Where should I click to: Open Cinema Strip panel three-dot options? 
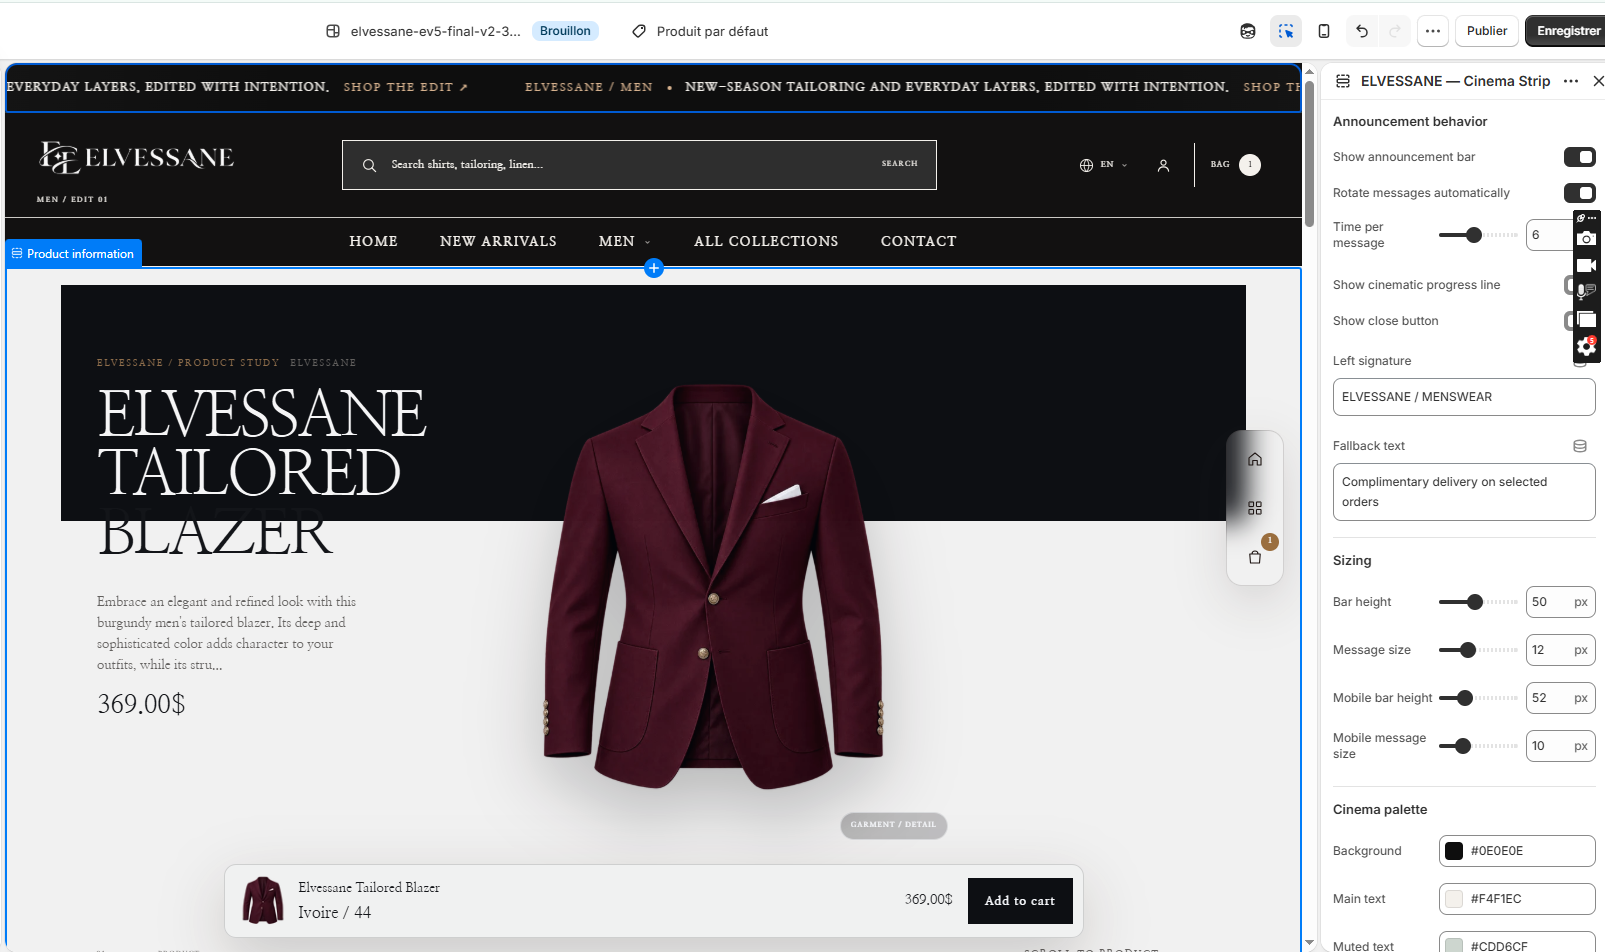1571,81
